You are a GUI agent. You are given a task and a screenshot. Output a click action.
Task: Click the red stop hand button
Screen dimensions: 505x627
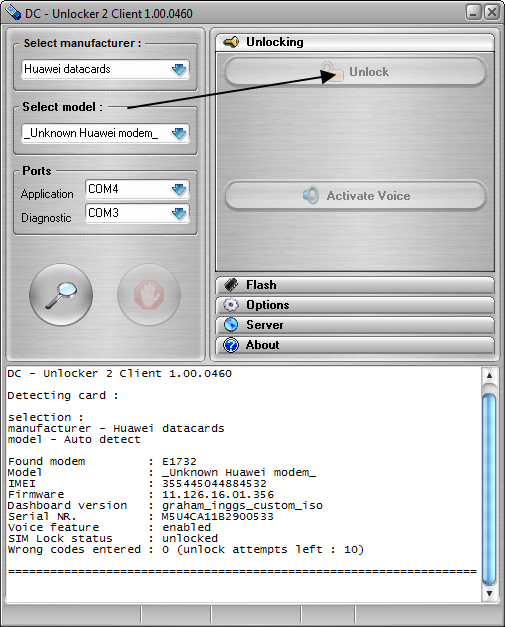pyautogui.click(x=149, y=295)
